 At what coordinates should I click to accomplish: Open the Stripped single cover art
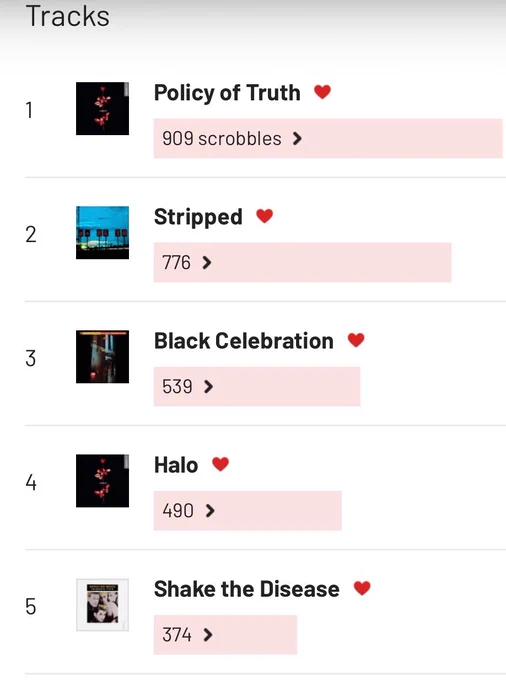[x=102, y=232]
